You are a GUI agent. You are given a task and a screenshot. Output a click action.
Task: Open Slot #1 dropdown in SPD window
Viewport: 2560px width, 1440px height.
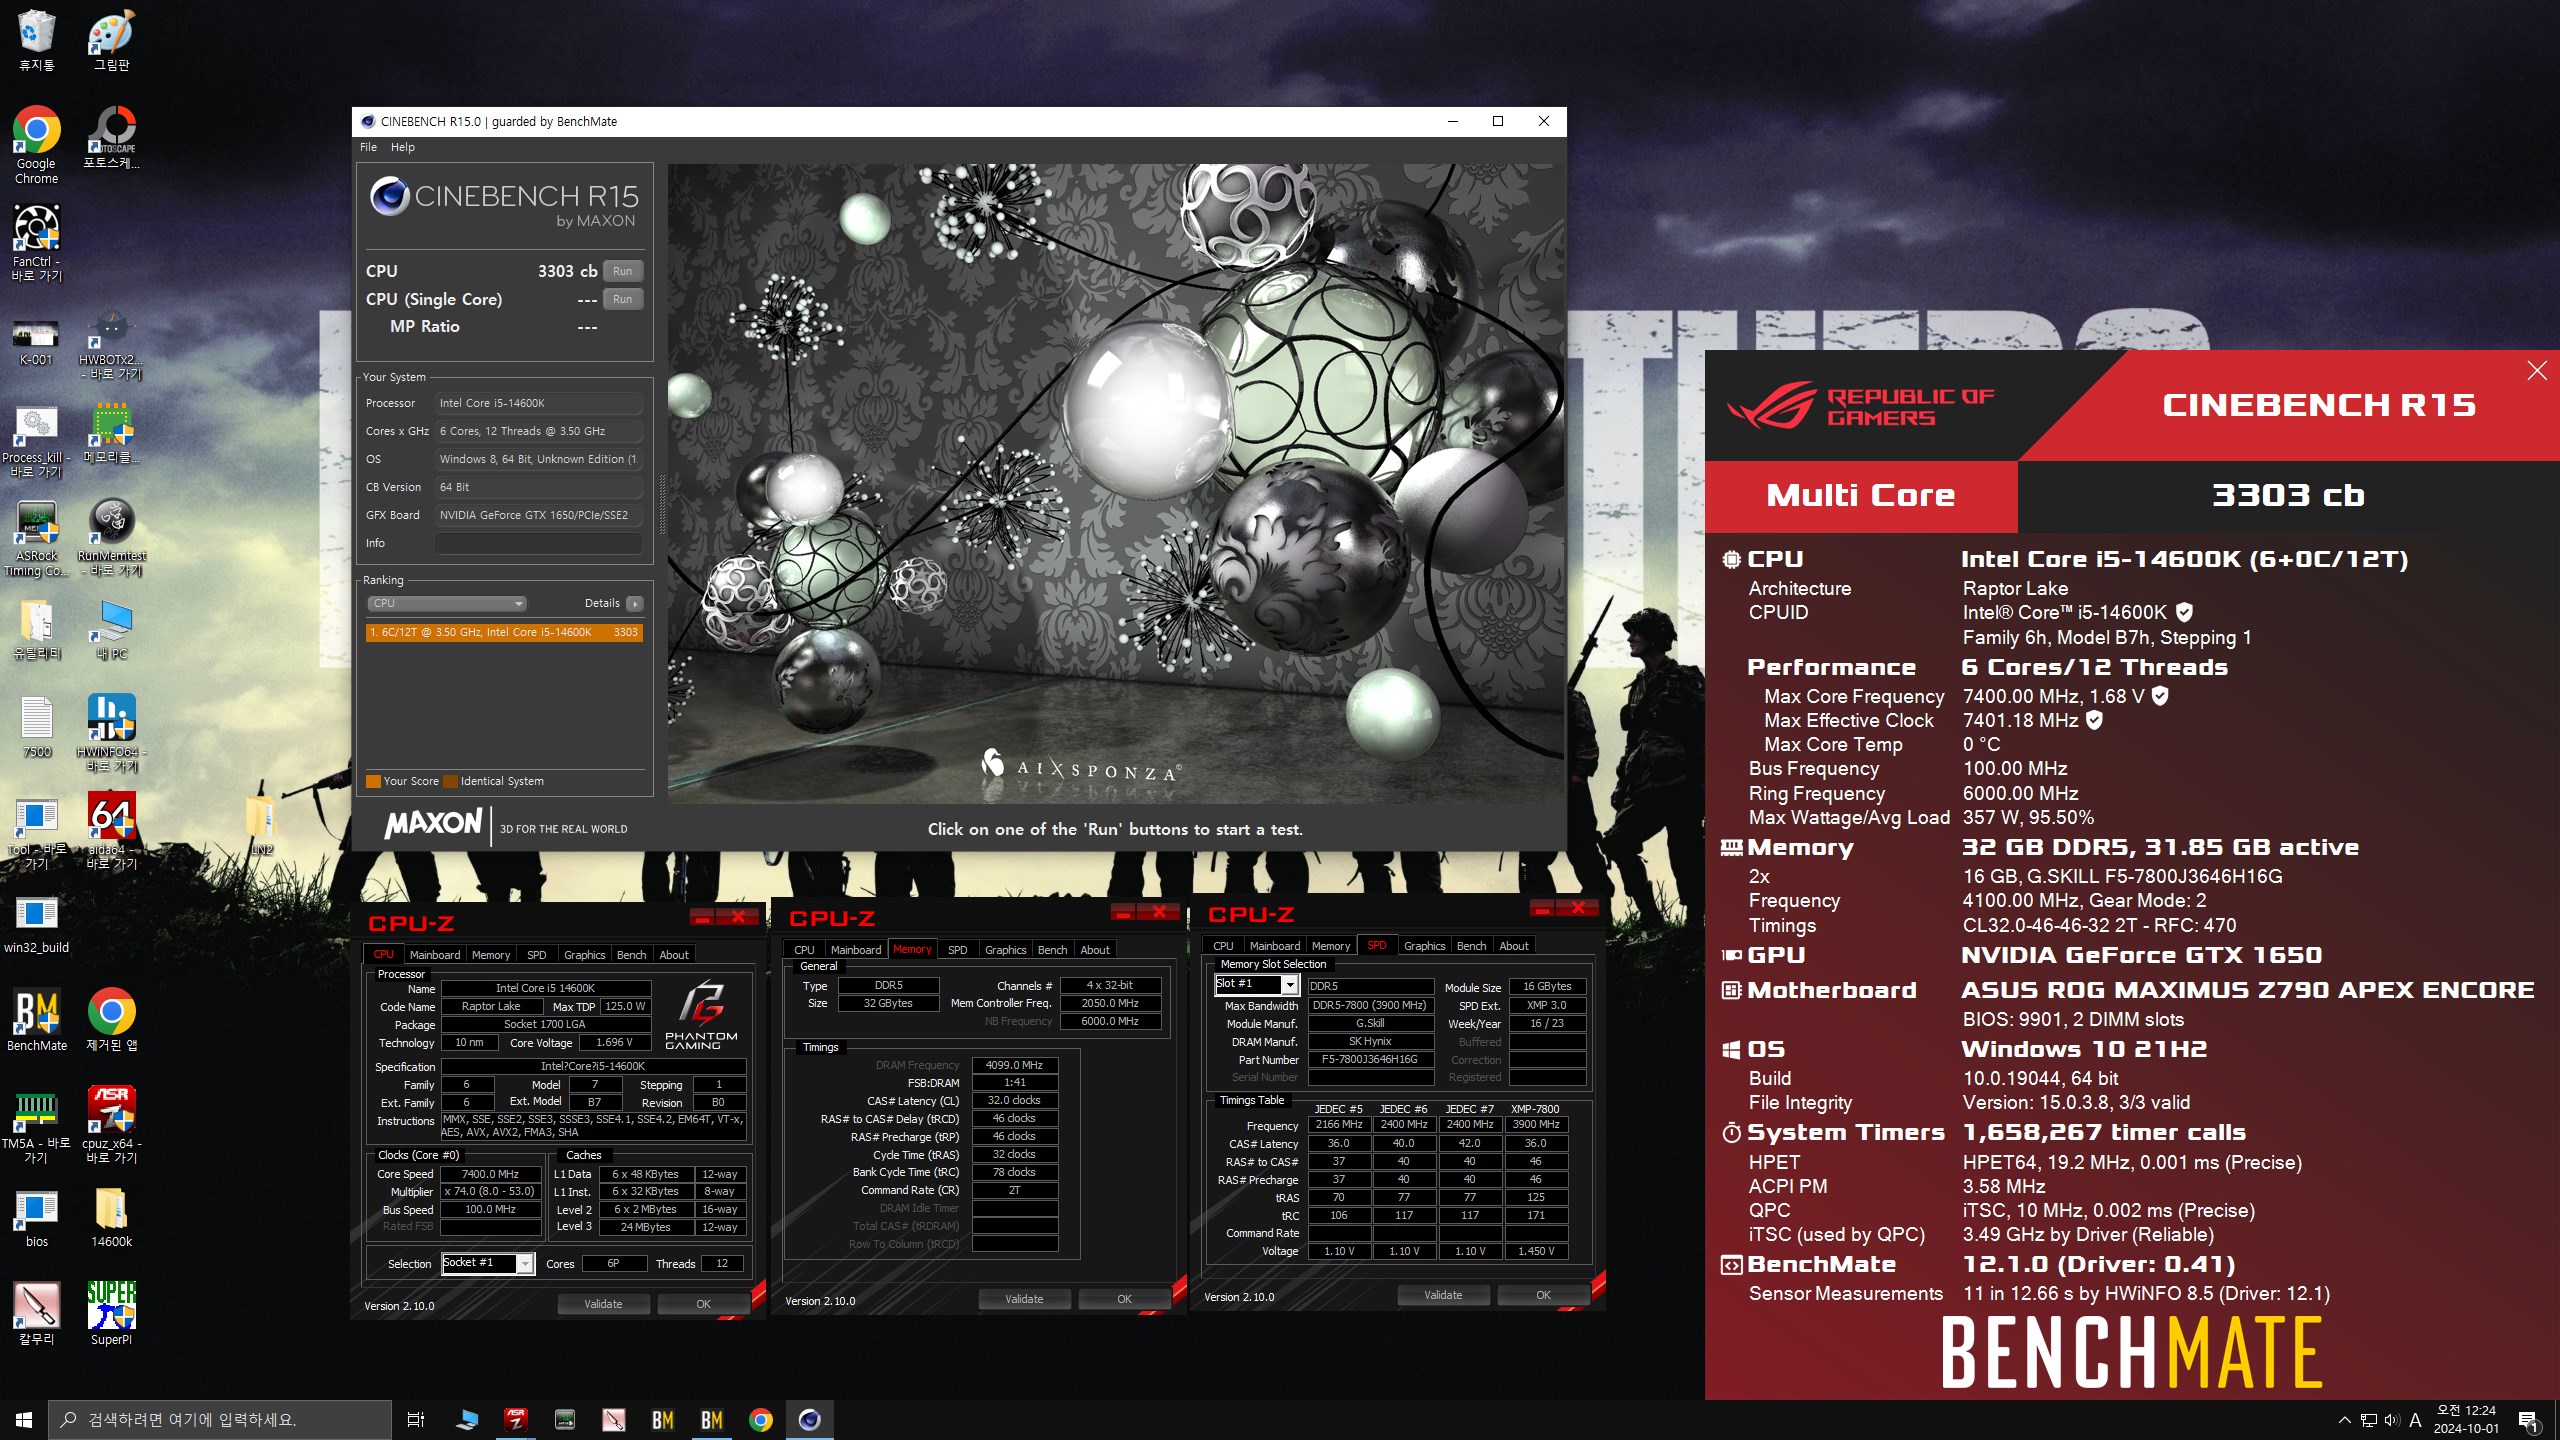(1257, 984)
